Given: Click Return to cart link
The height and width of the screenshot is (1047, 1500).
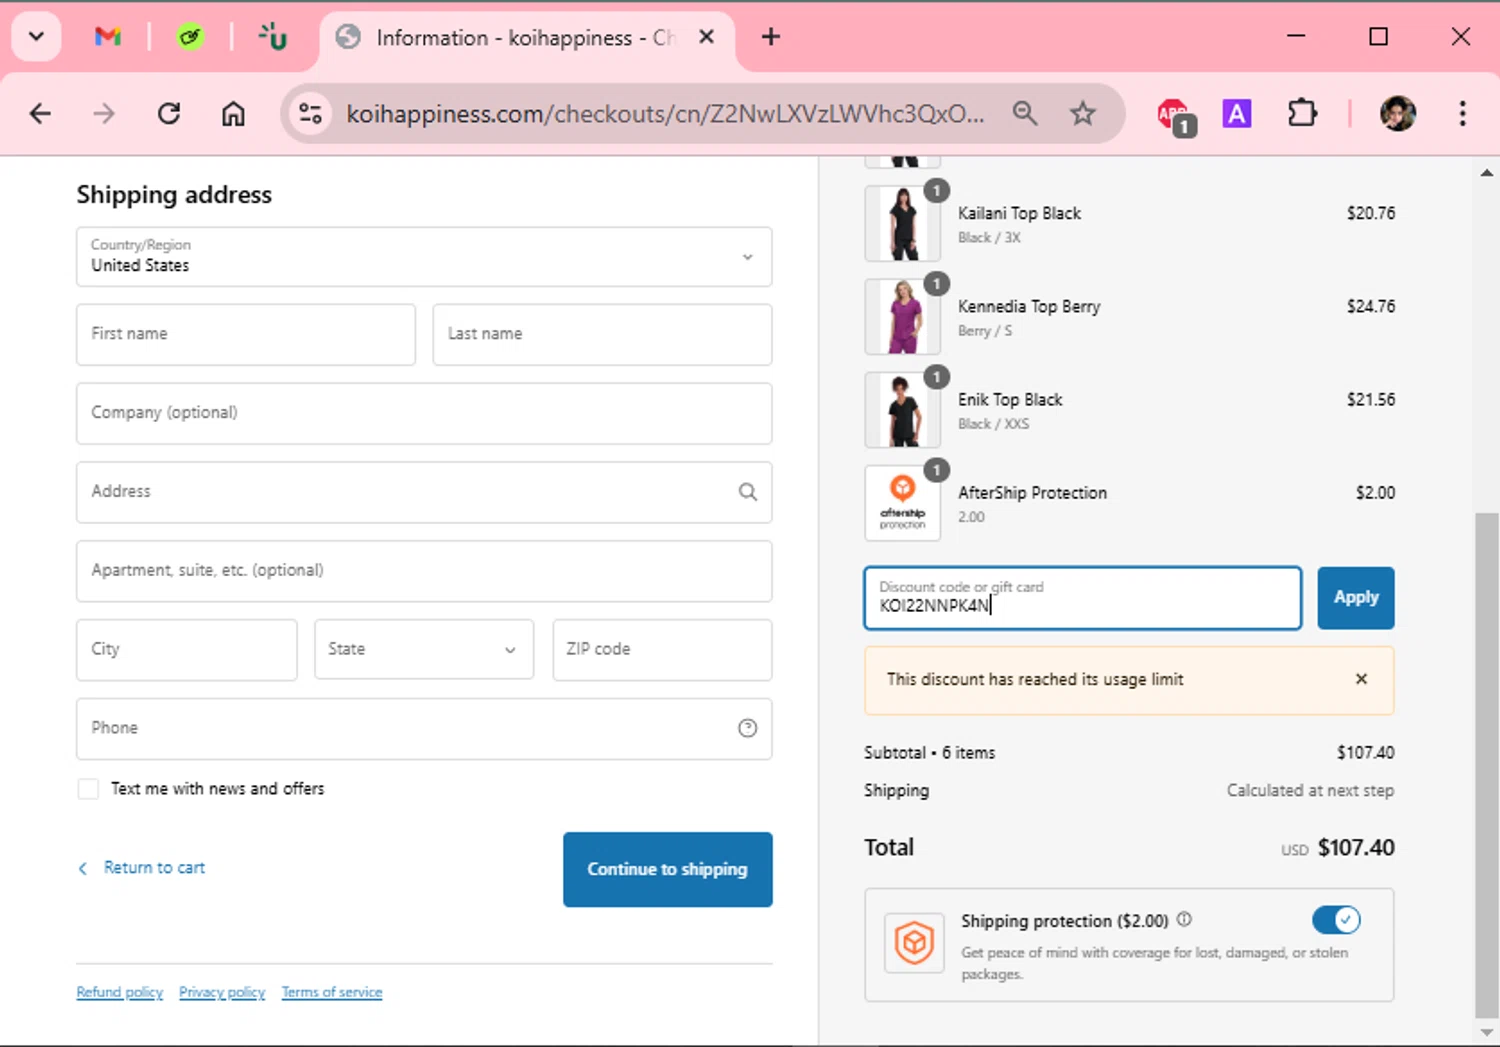Looking at the screenshot, I should click(x=154, y=868).
